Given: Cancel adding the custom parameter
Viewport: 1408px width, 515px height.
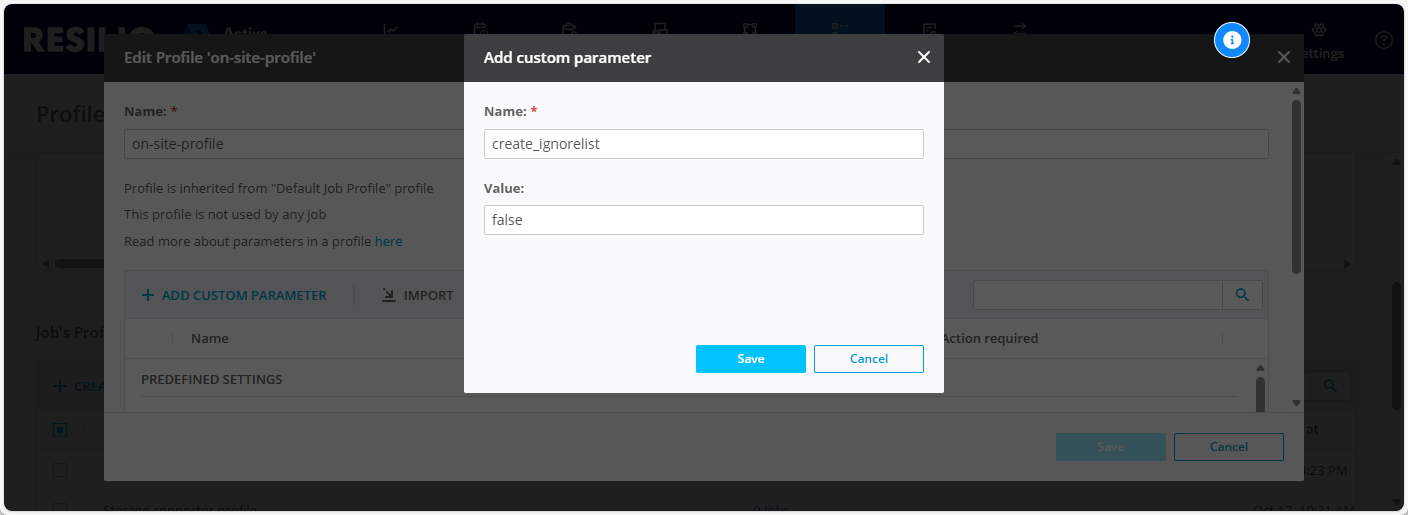Looking at the screenshot, I should 868,359.
